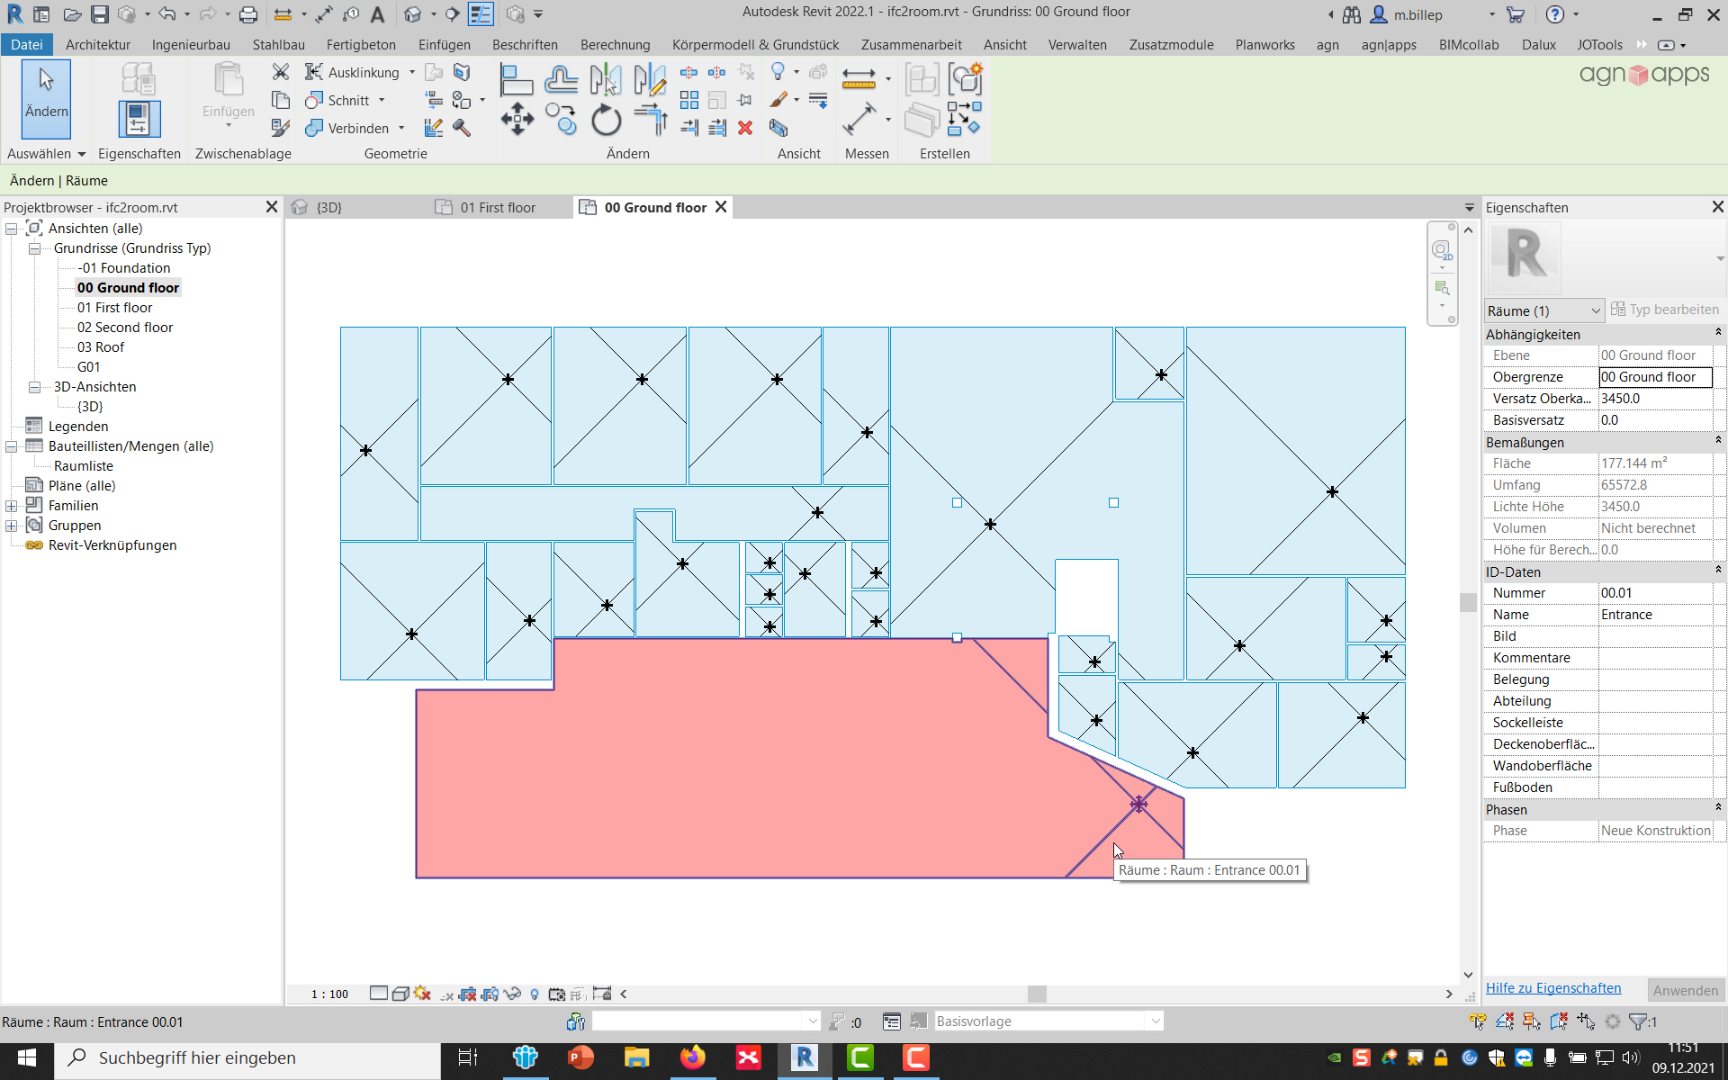Click the red Delete X icon
The width and height of the screenshot is (1728, 1080).
coord(745,128)
